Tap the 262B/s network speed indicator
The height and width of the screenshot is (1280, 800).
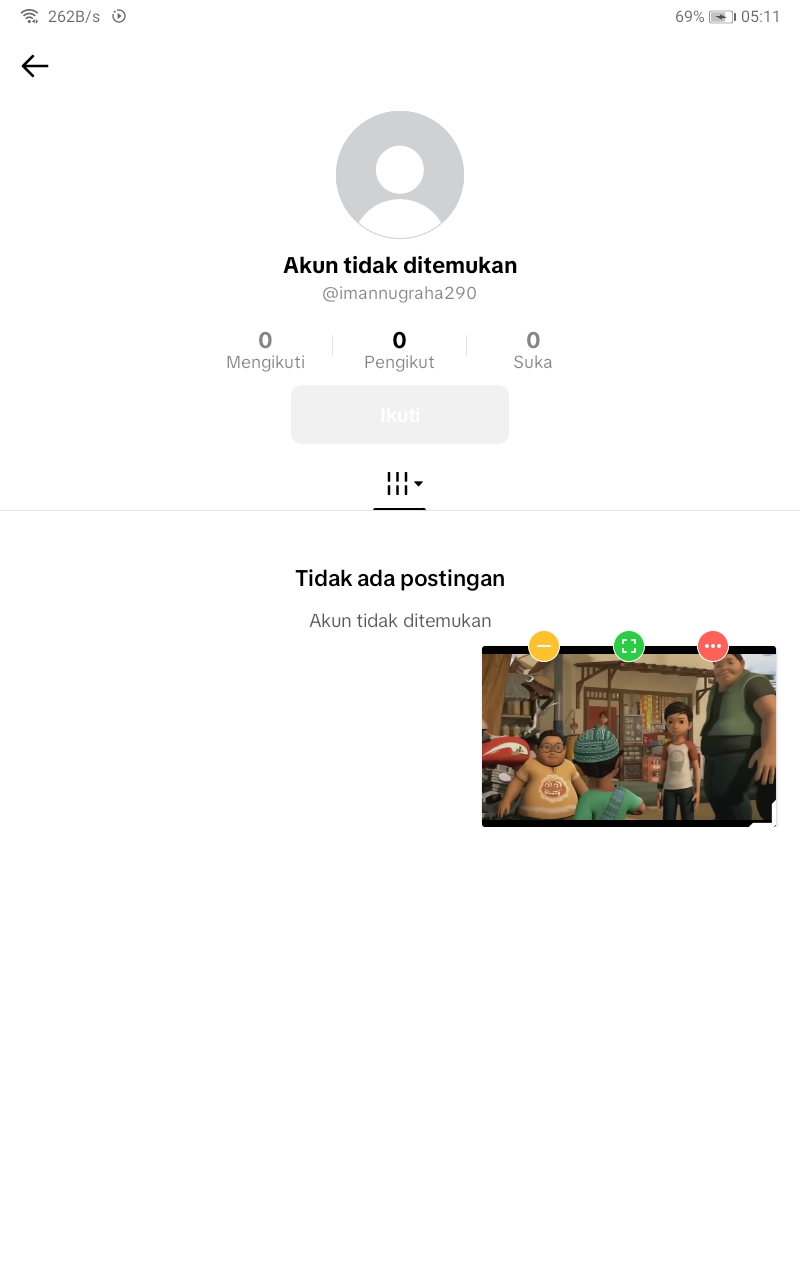[x=74, y=17]
